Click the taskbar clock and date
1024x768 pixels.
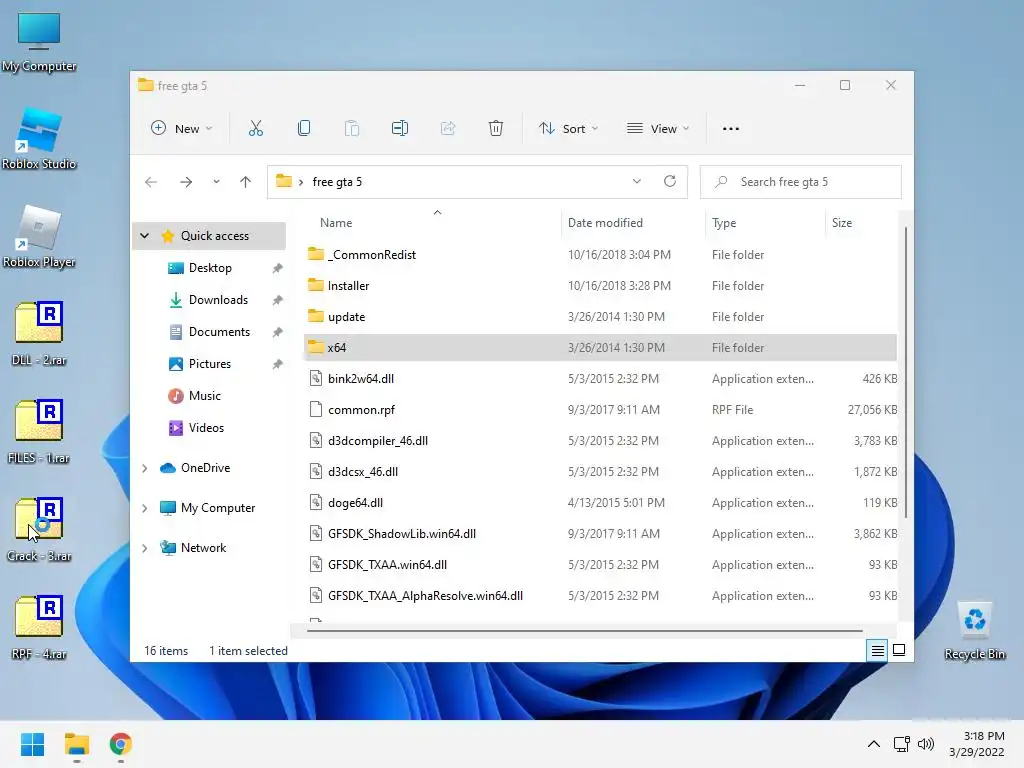pos(977,744)
